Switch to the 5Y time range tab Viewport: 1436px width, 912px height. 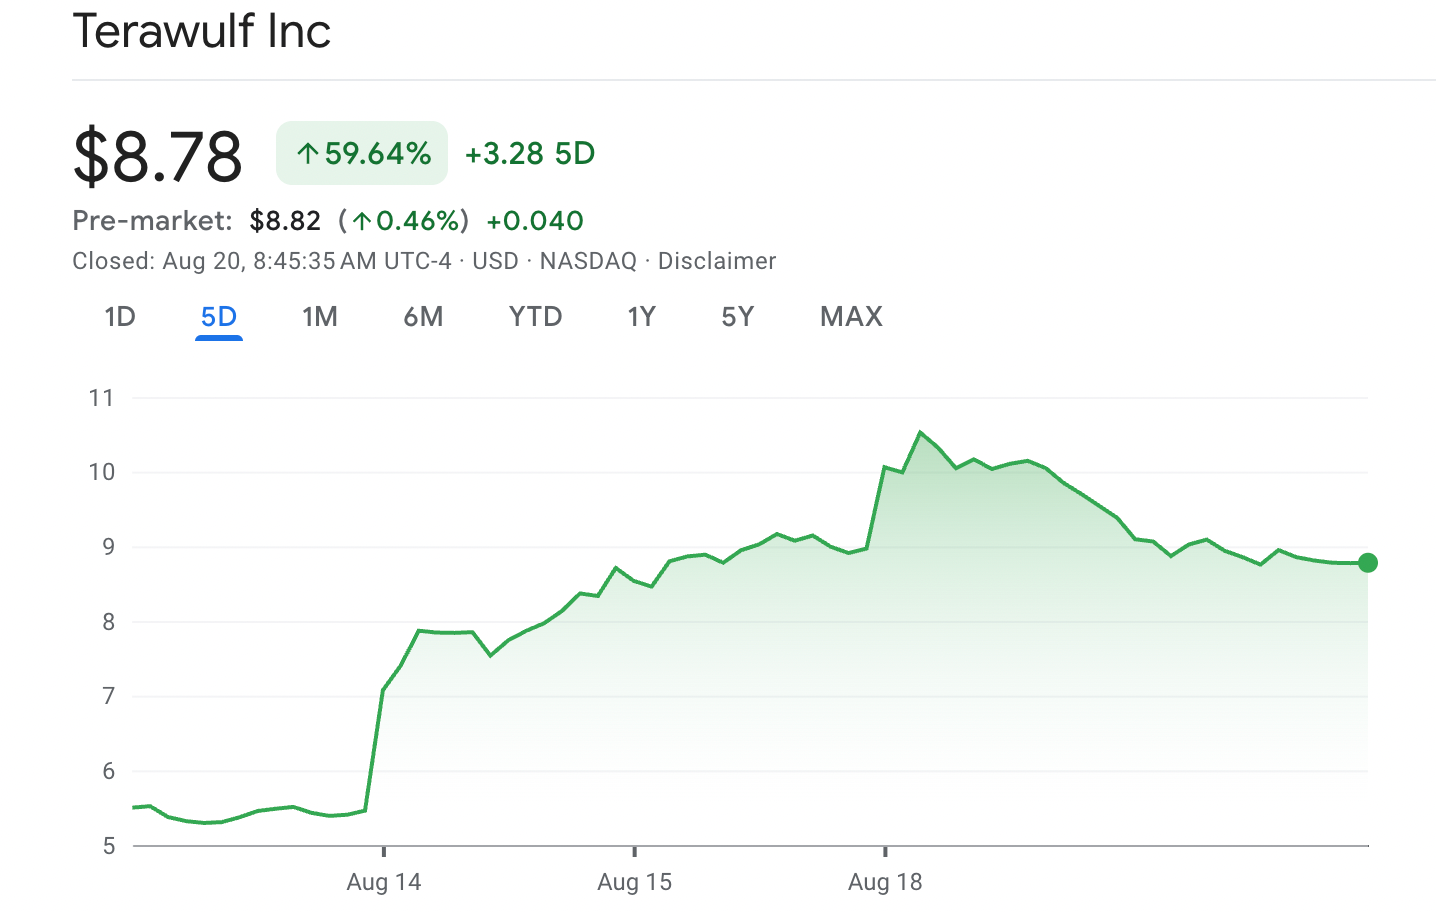pos(737,316)
